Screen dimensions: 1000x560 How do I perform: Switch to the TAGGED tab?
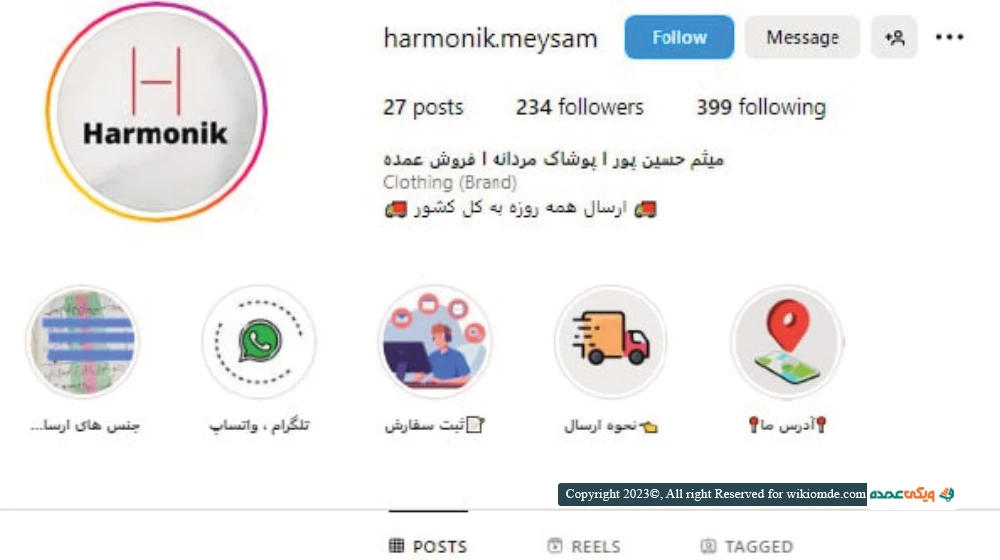pos(746,547)
